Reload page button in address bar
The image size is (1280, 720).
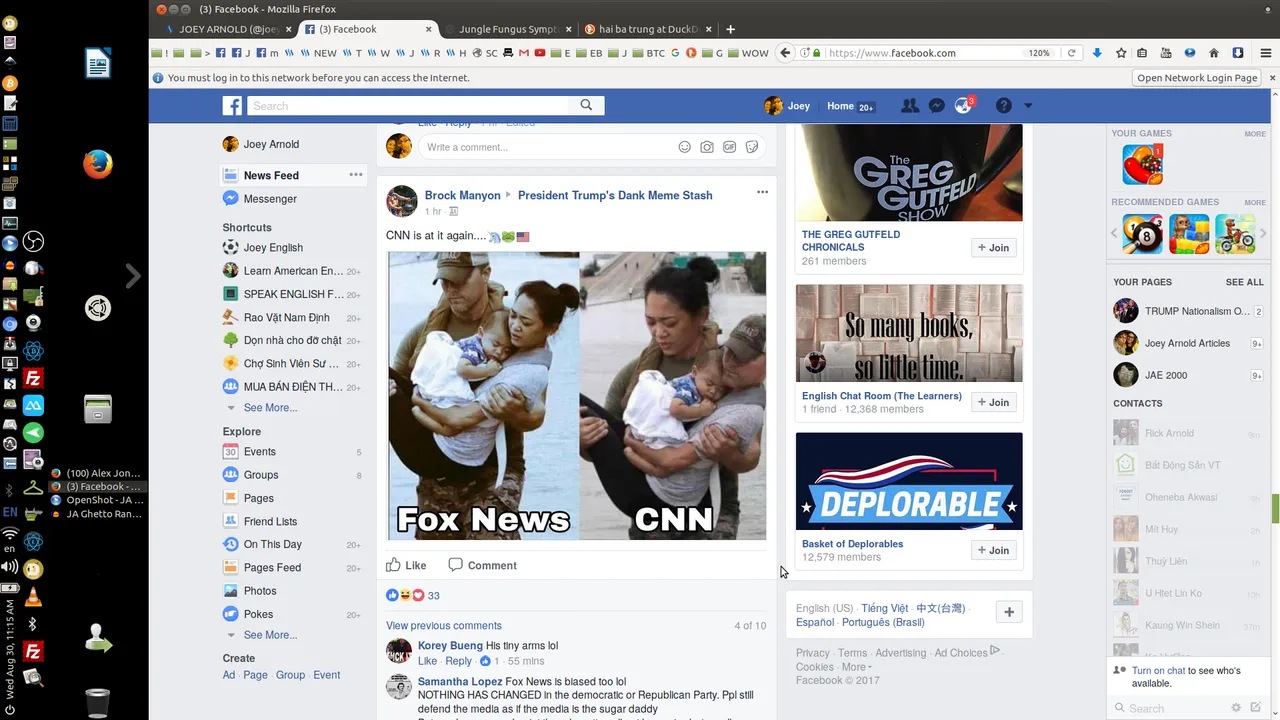click(x=1071, y=53)
